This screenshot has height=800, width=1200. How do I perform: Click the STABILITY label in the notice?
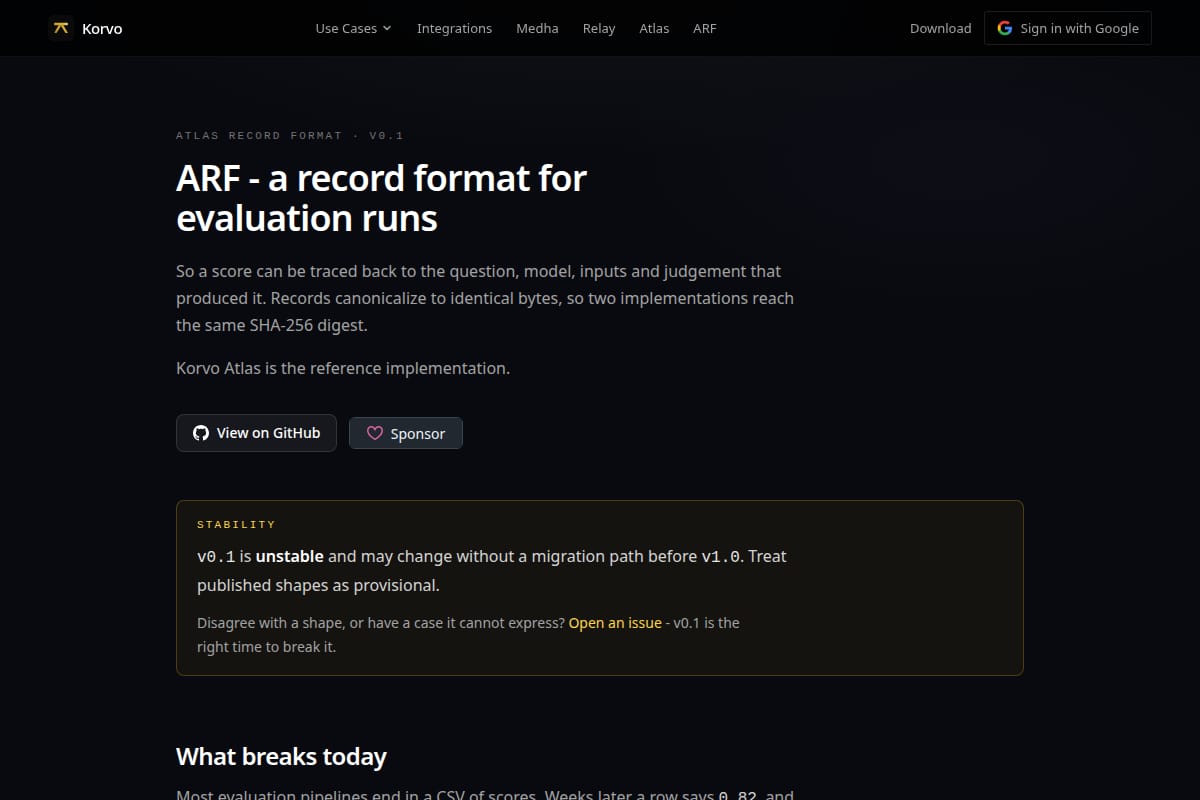(236, 524)
